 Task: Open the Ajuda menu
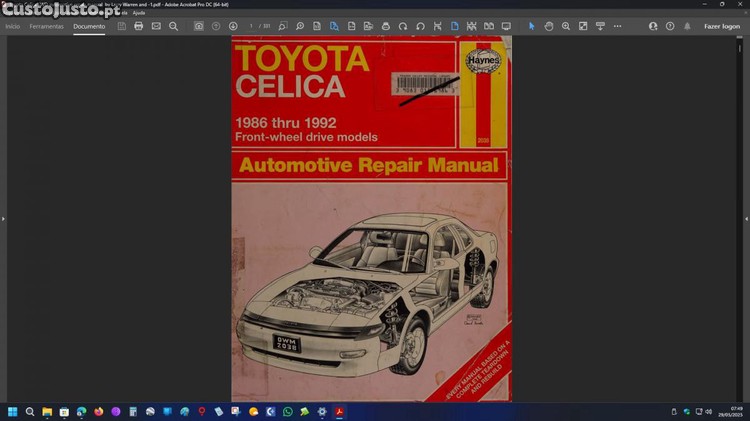139,12
